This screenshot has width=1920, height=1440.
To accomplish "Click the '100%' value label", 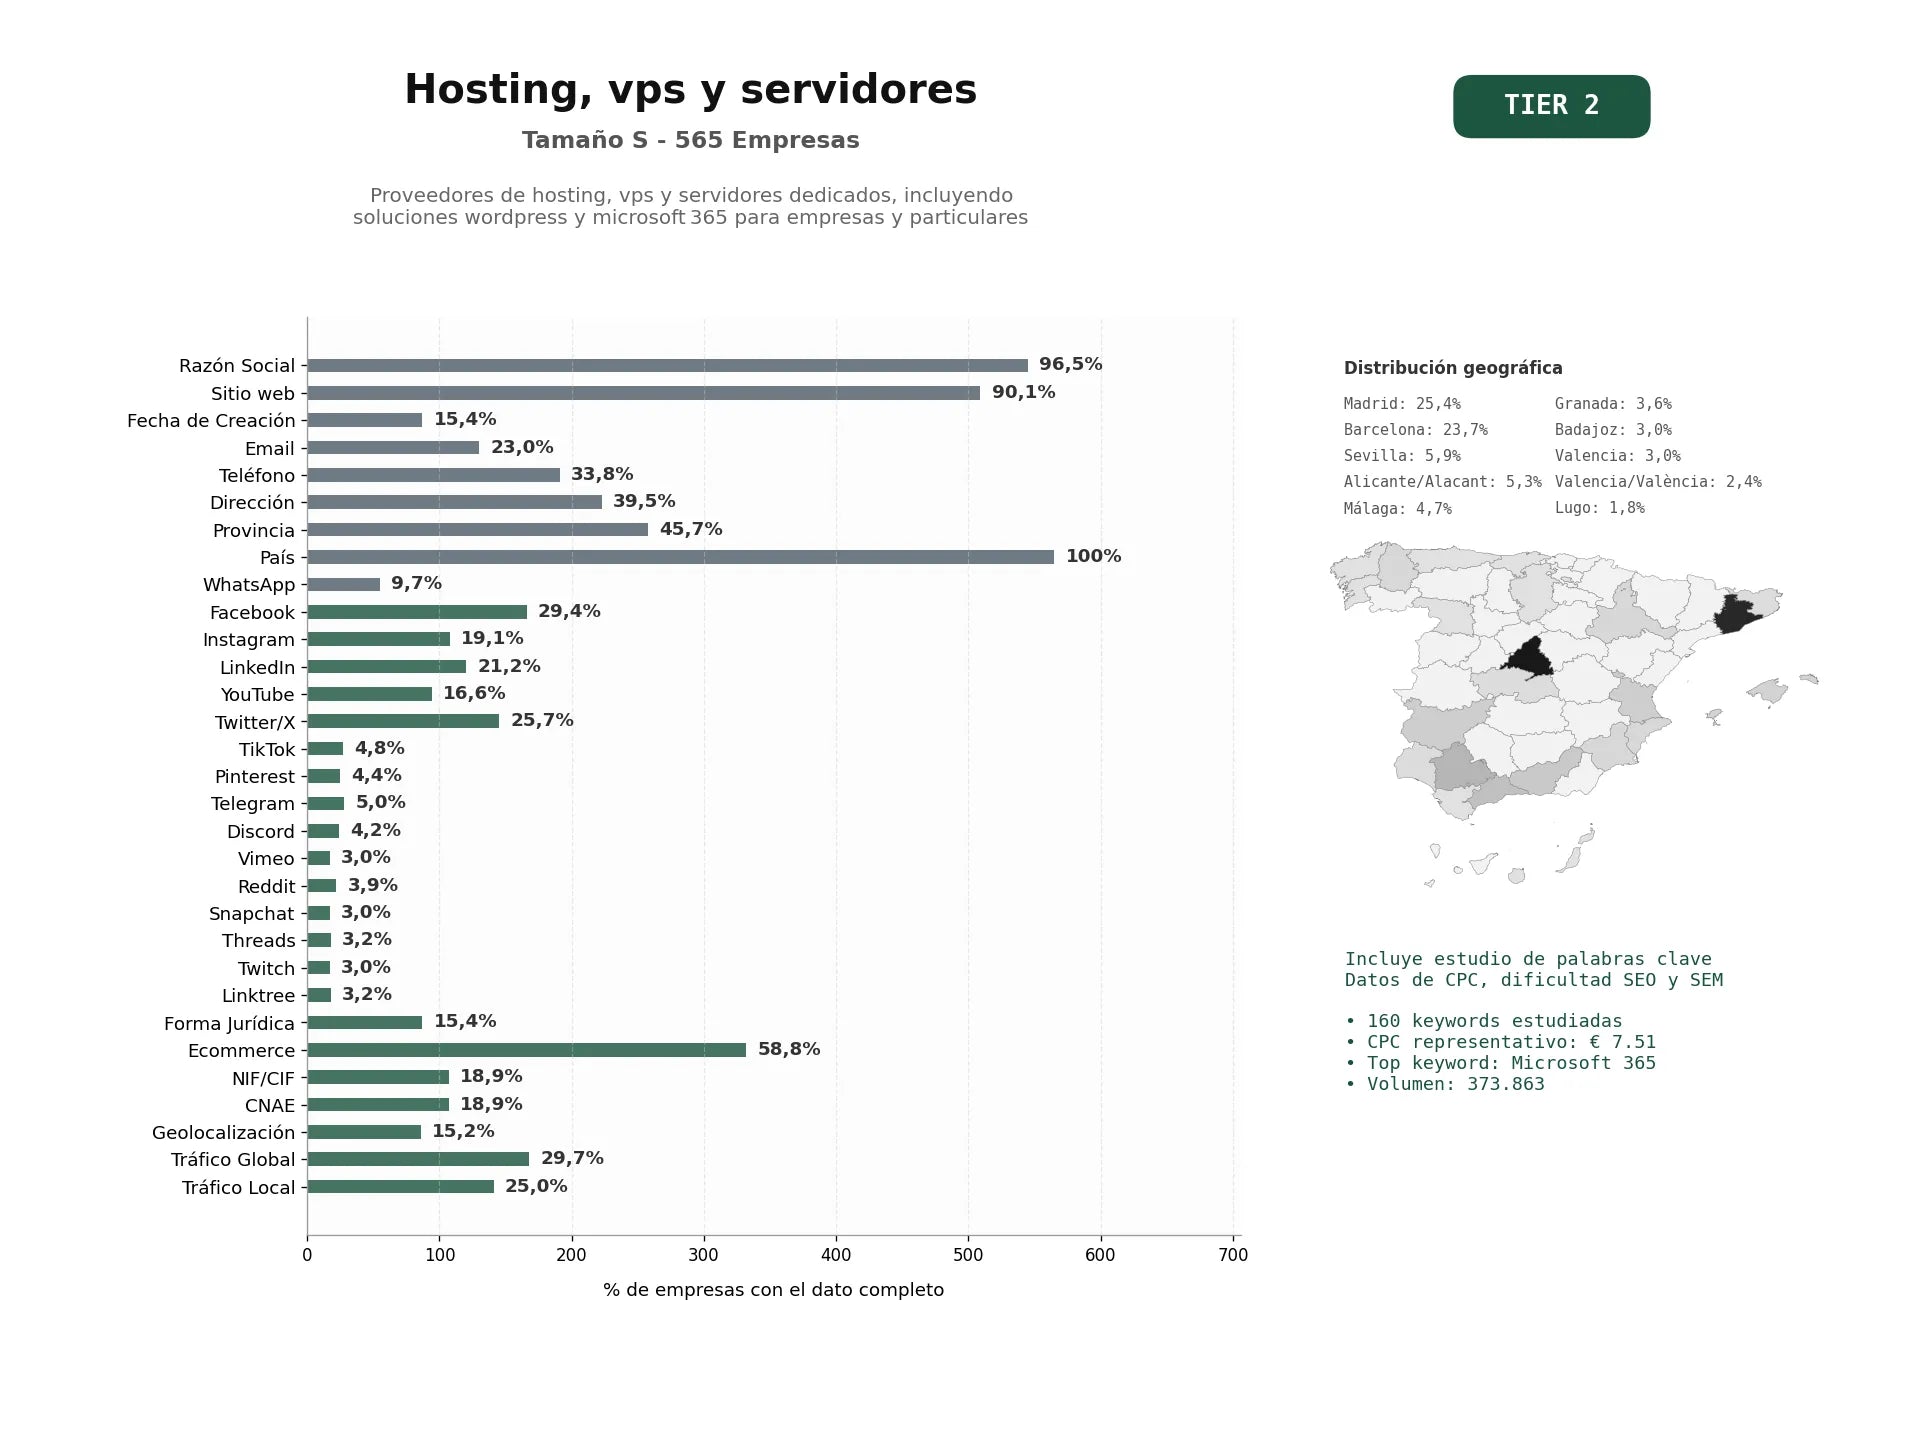I will tap(1093, 556).
